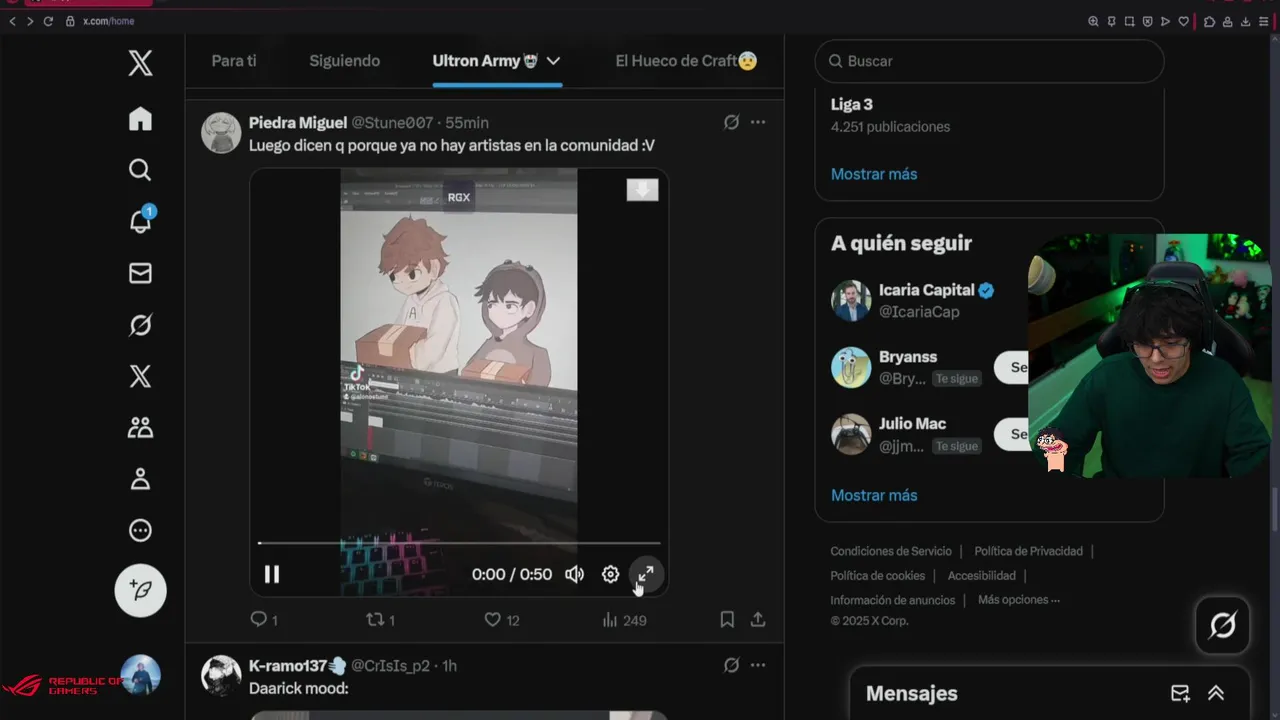Screen dimensions: 1280x720
Task: Seek on the video progress bar
Action: [459, 543]
